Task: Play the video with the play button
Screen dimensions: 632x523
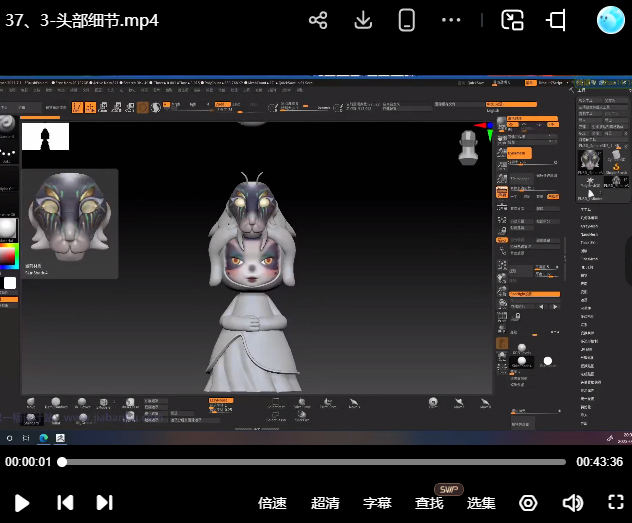Action: (22, 502)
